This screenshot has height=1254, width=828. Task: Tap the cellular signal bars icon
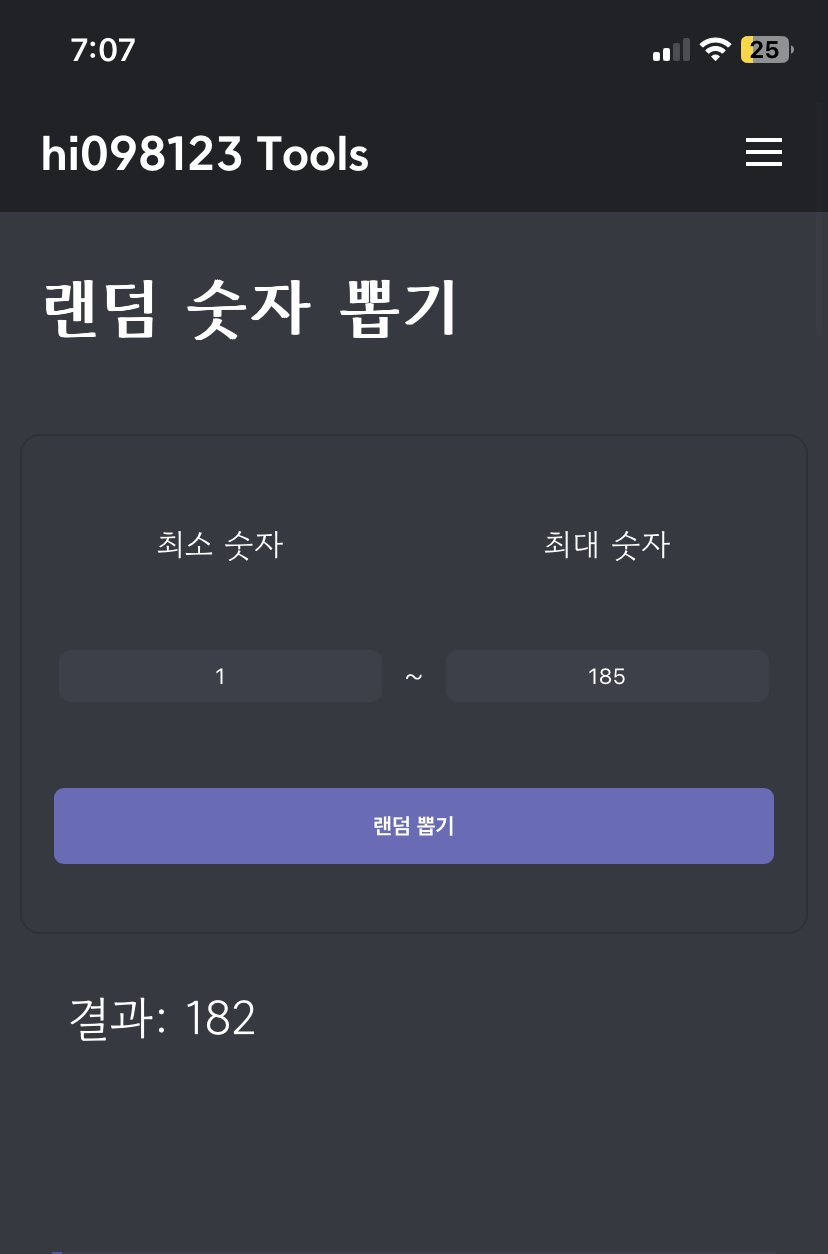[671, 50]
